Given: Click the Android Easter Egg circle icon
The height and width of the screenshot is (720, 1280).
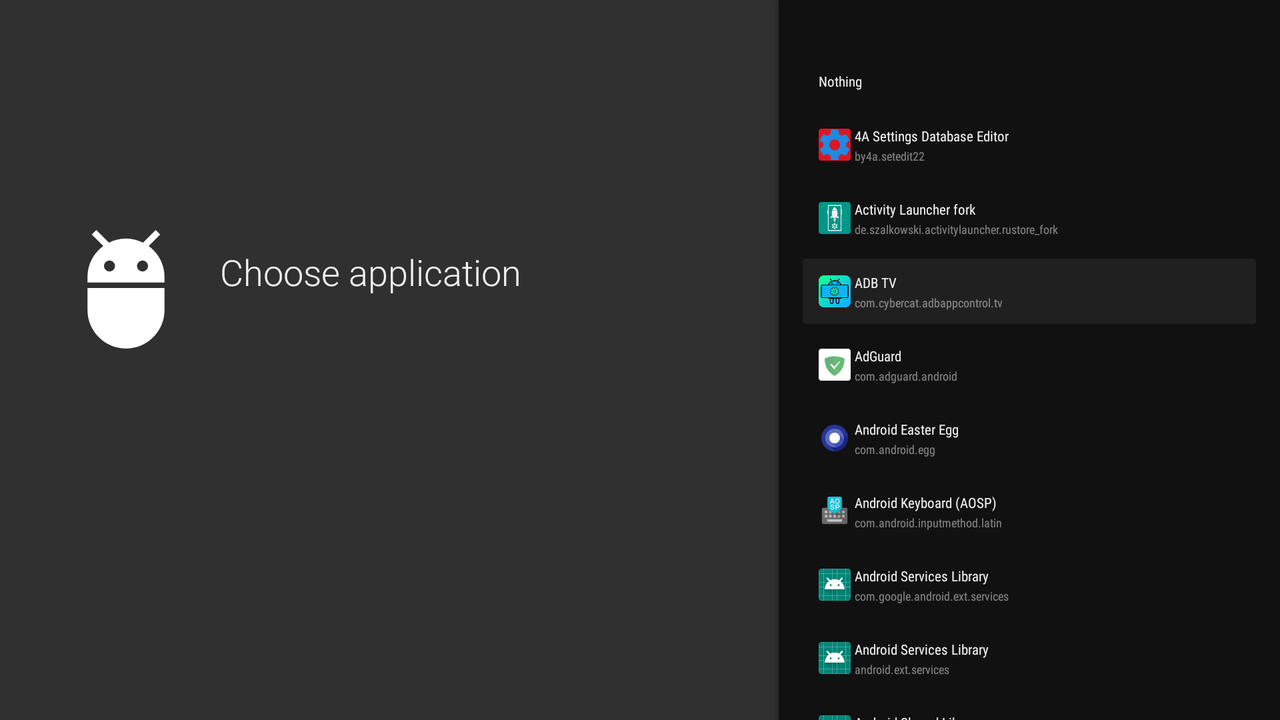Looking at the screenshot, I should coord(835,438).
